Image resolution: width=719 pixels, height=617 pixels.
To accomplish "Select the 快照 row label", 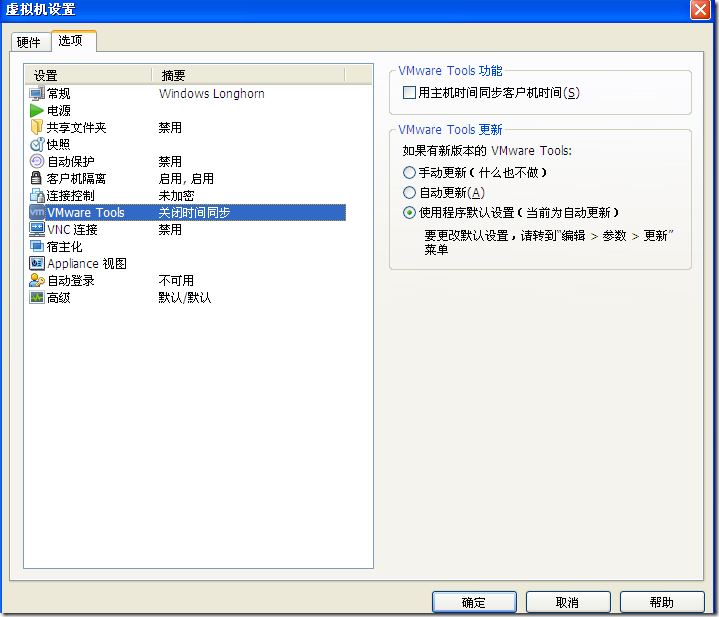I will pyautogui.click(x=59, y=144).
